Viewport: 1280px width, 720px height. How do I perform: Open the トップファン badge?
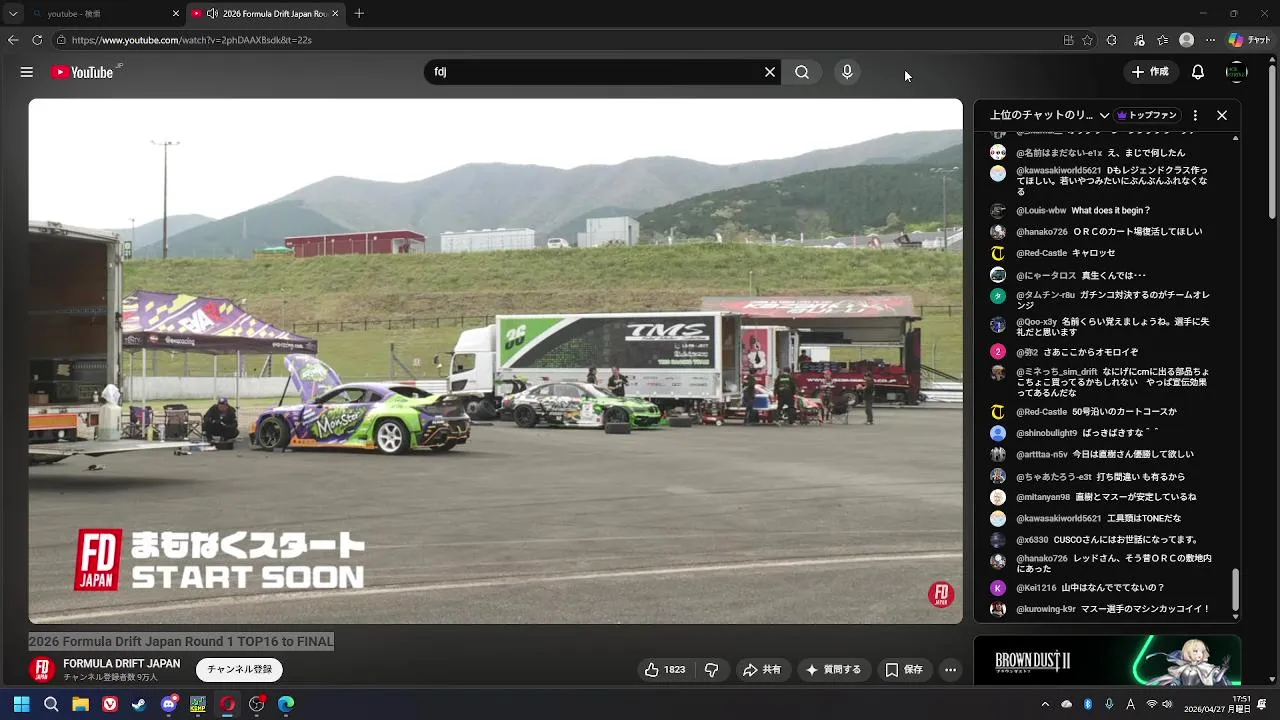(x=1148, y=115)
